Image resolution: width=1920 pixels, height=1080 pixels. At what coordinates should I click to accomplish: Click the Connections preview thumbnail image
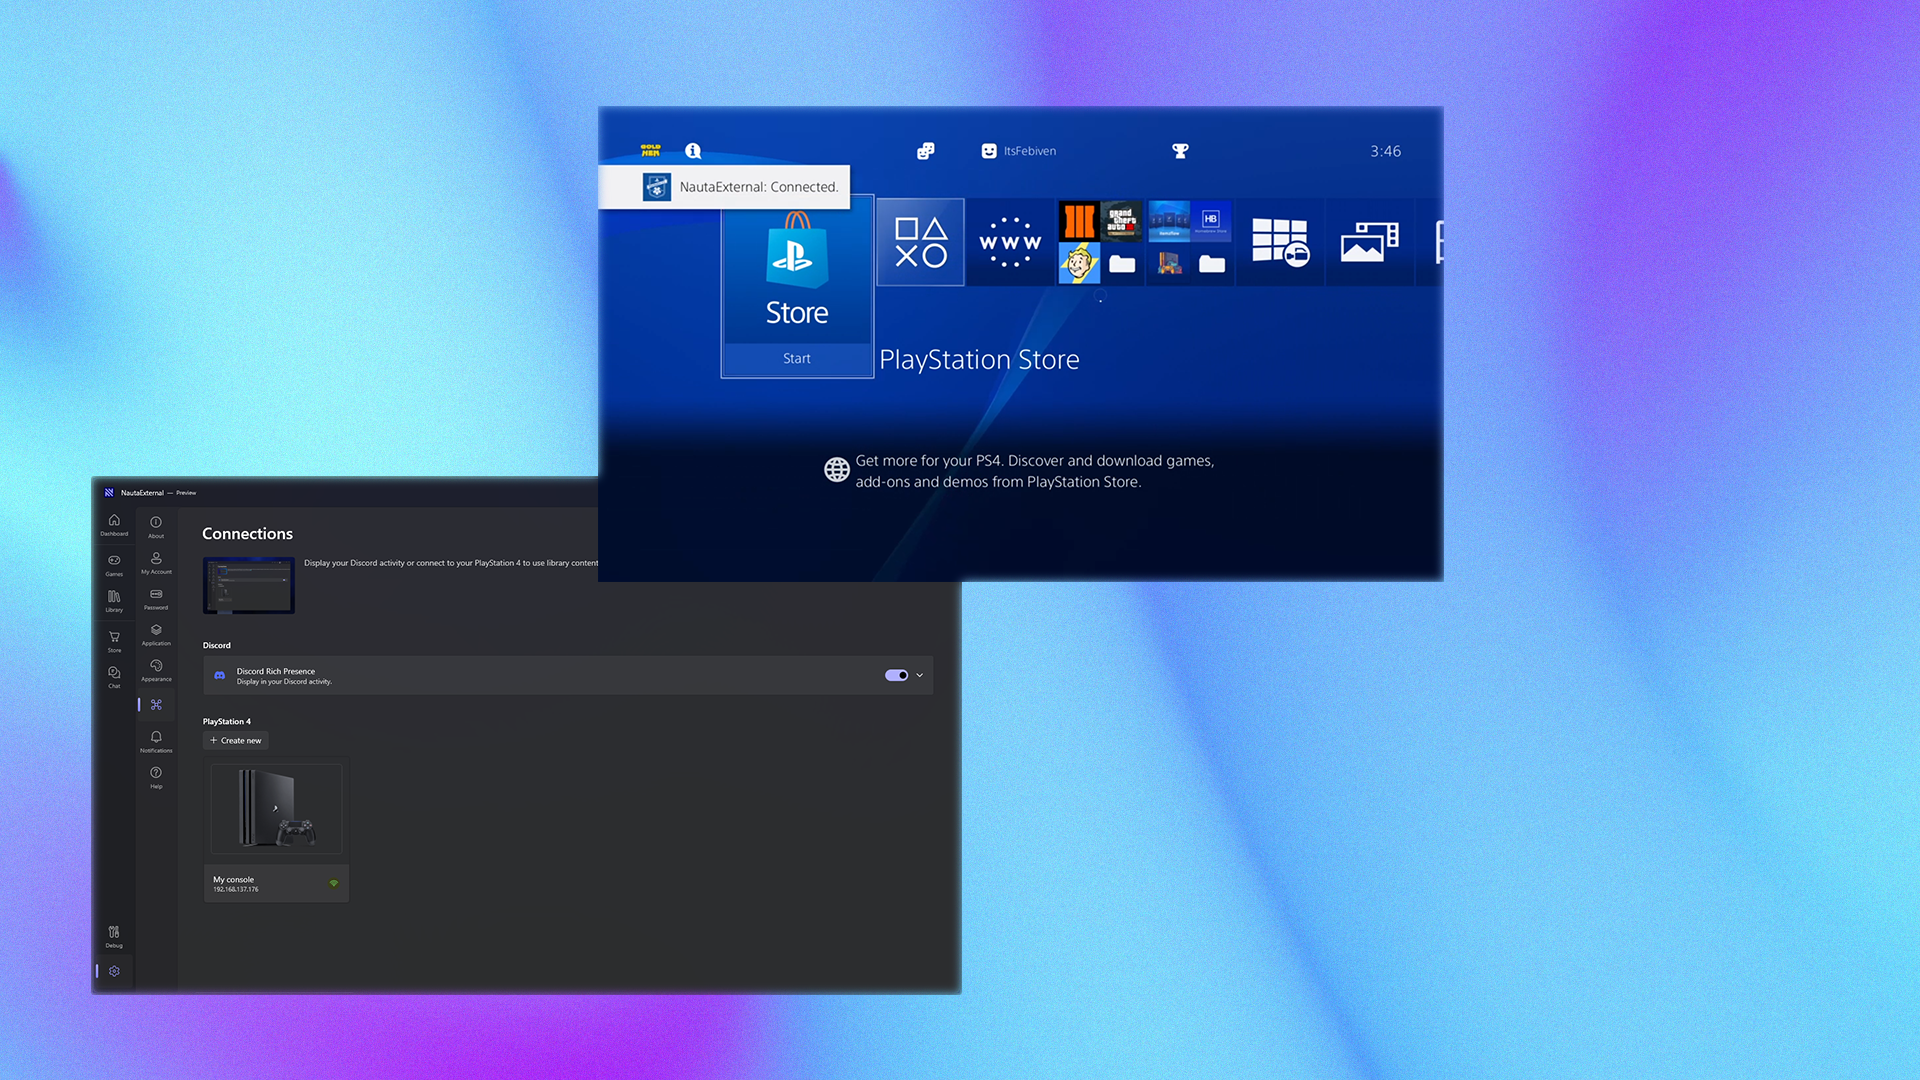[249, 585]
